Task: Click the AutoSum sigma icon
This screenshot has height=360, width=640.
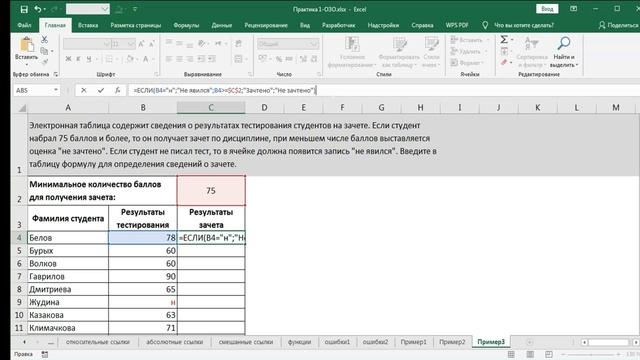Action: pos(504,40)
